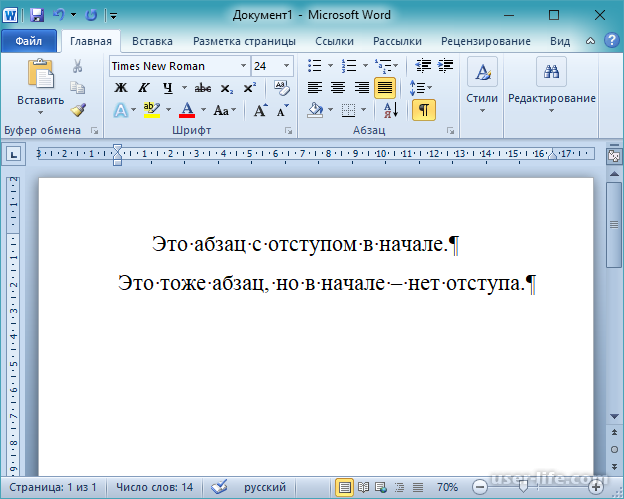Apply superscript formatting
The width and height of the screenshot is (624, 499).
(250, 88)
